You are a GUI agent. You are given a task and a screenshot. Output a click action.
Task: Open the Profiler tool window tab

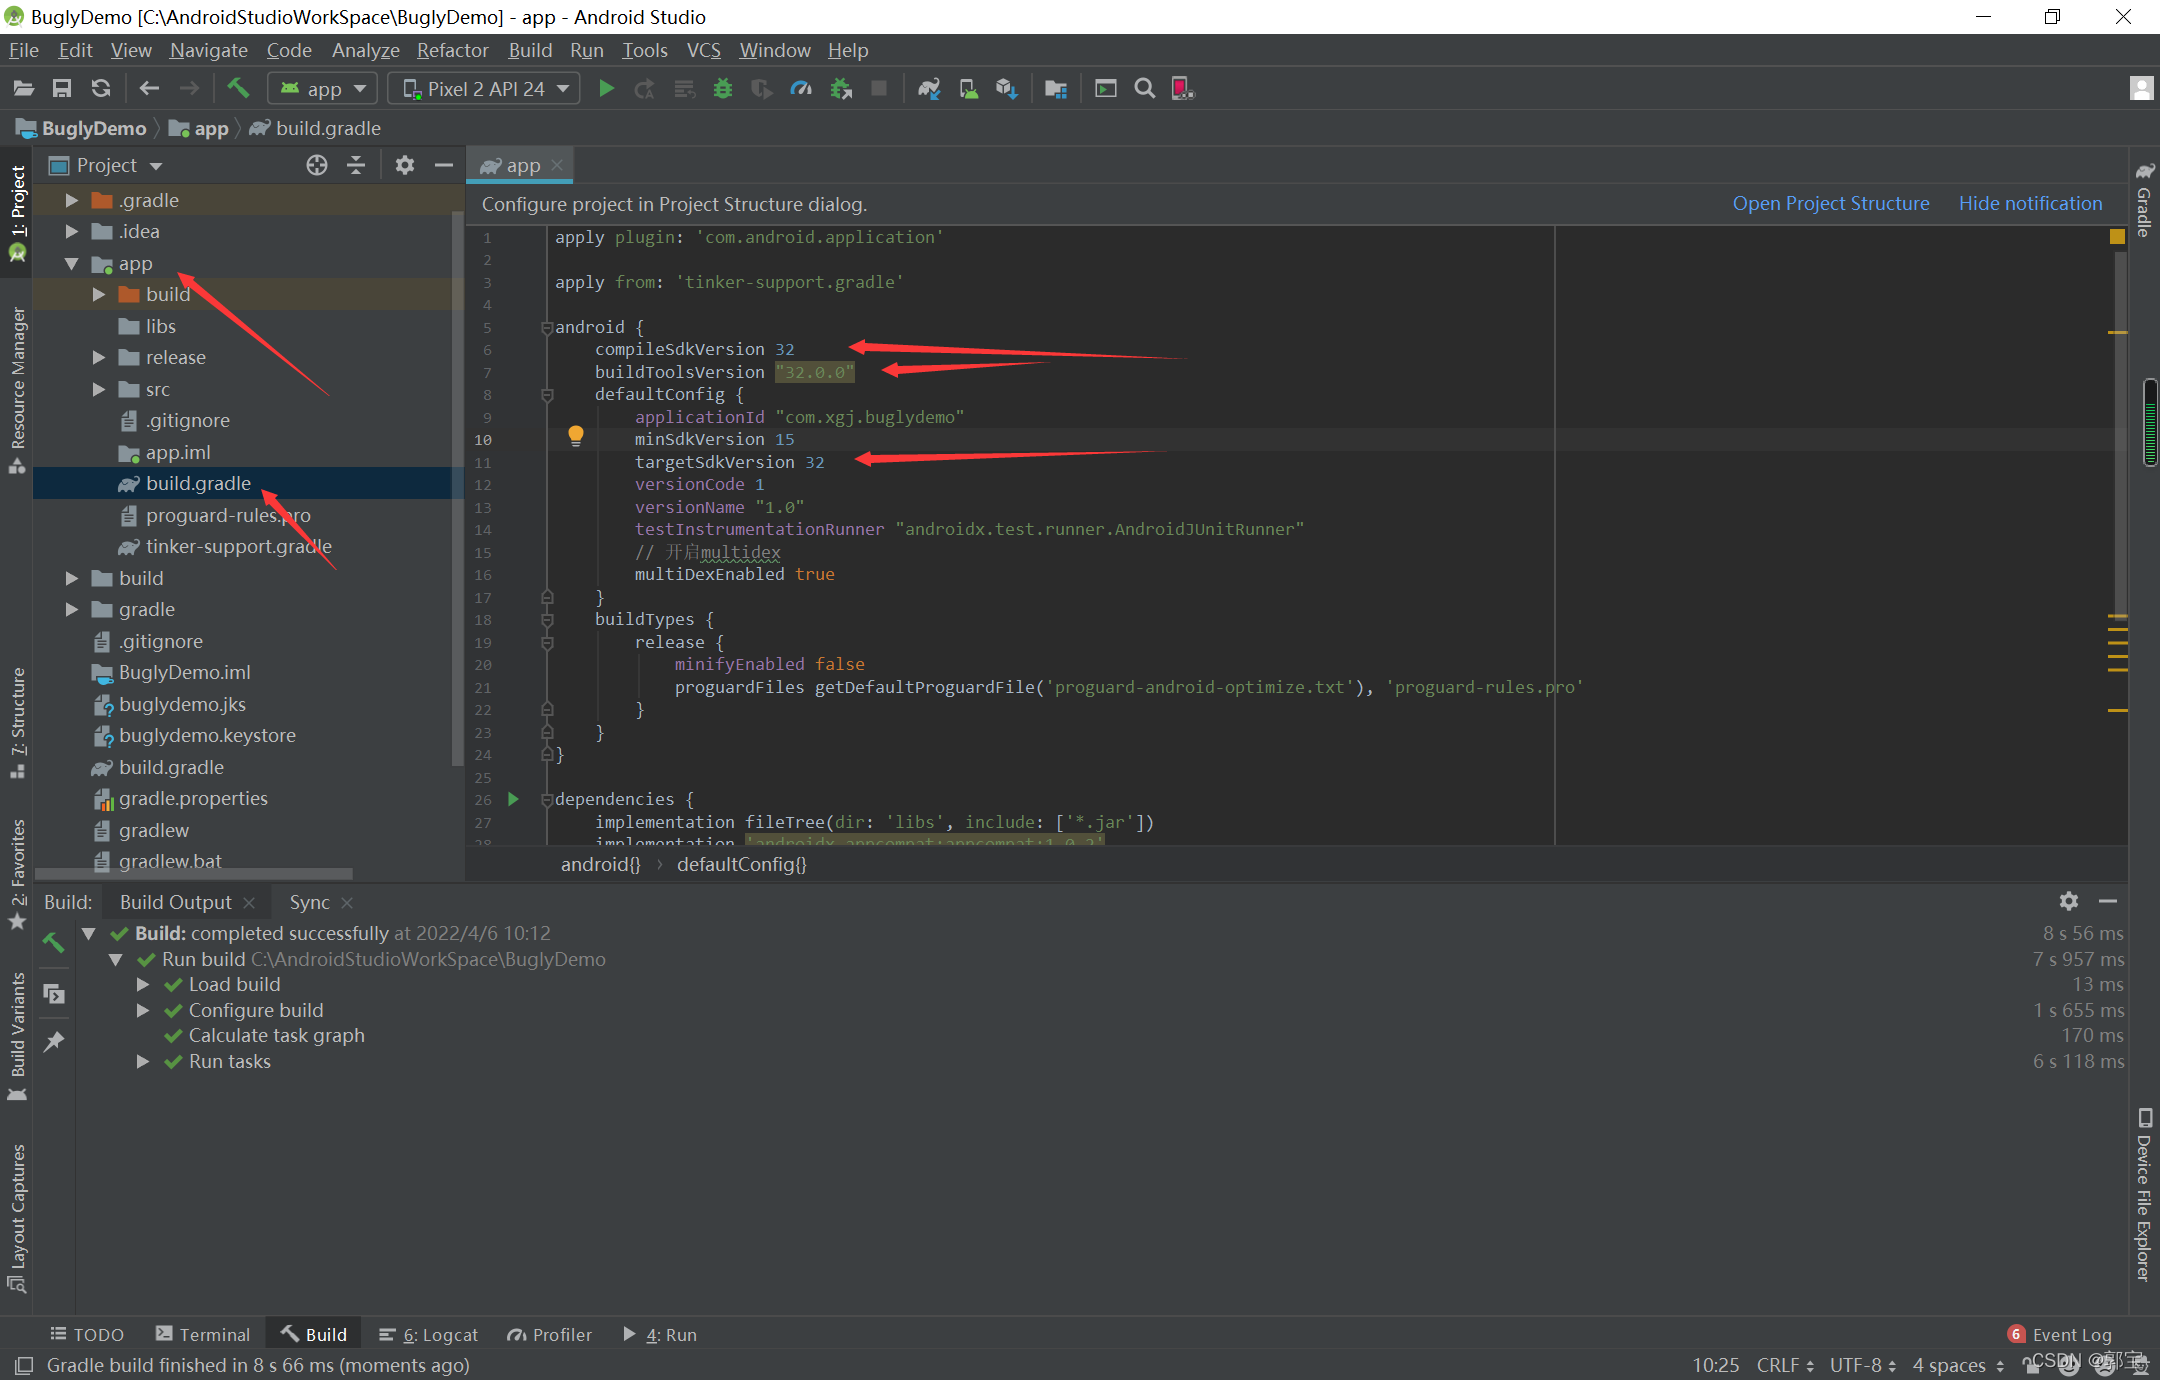click(549, 1334)
